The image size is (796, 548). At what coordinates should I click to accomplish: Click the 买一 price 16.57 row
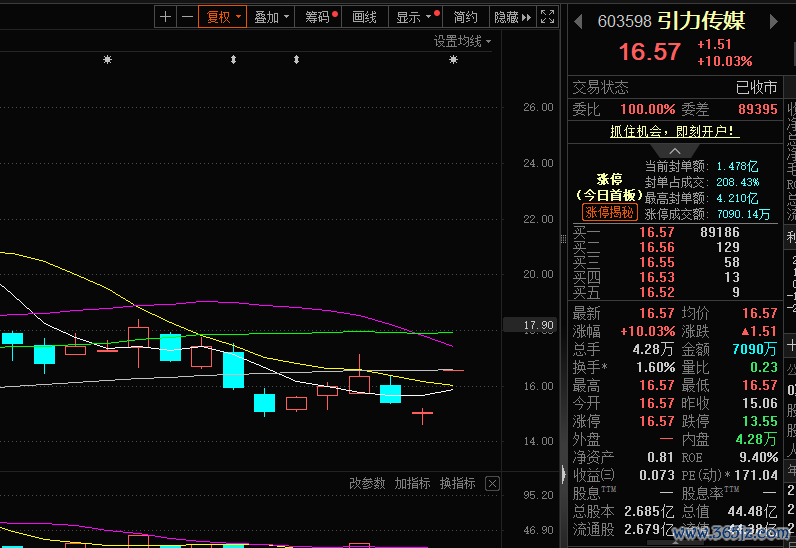tap(675, 232)
